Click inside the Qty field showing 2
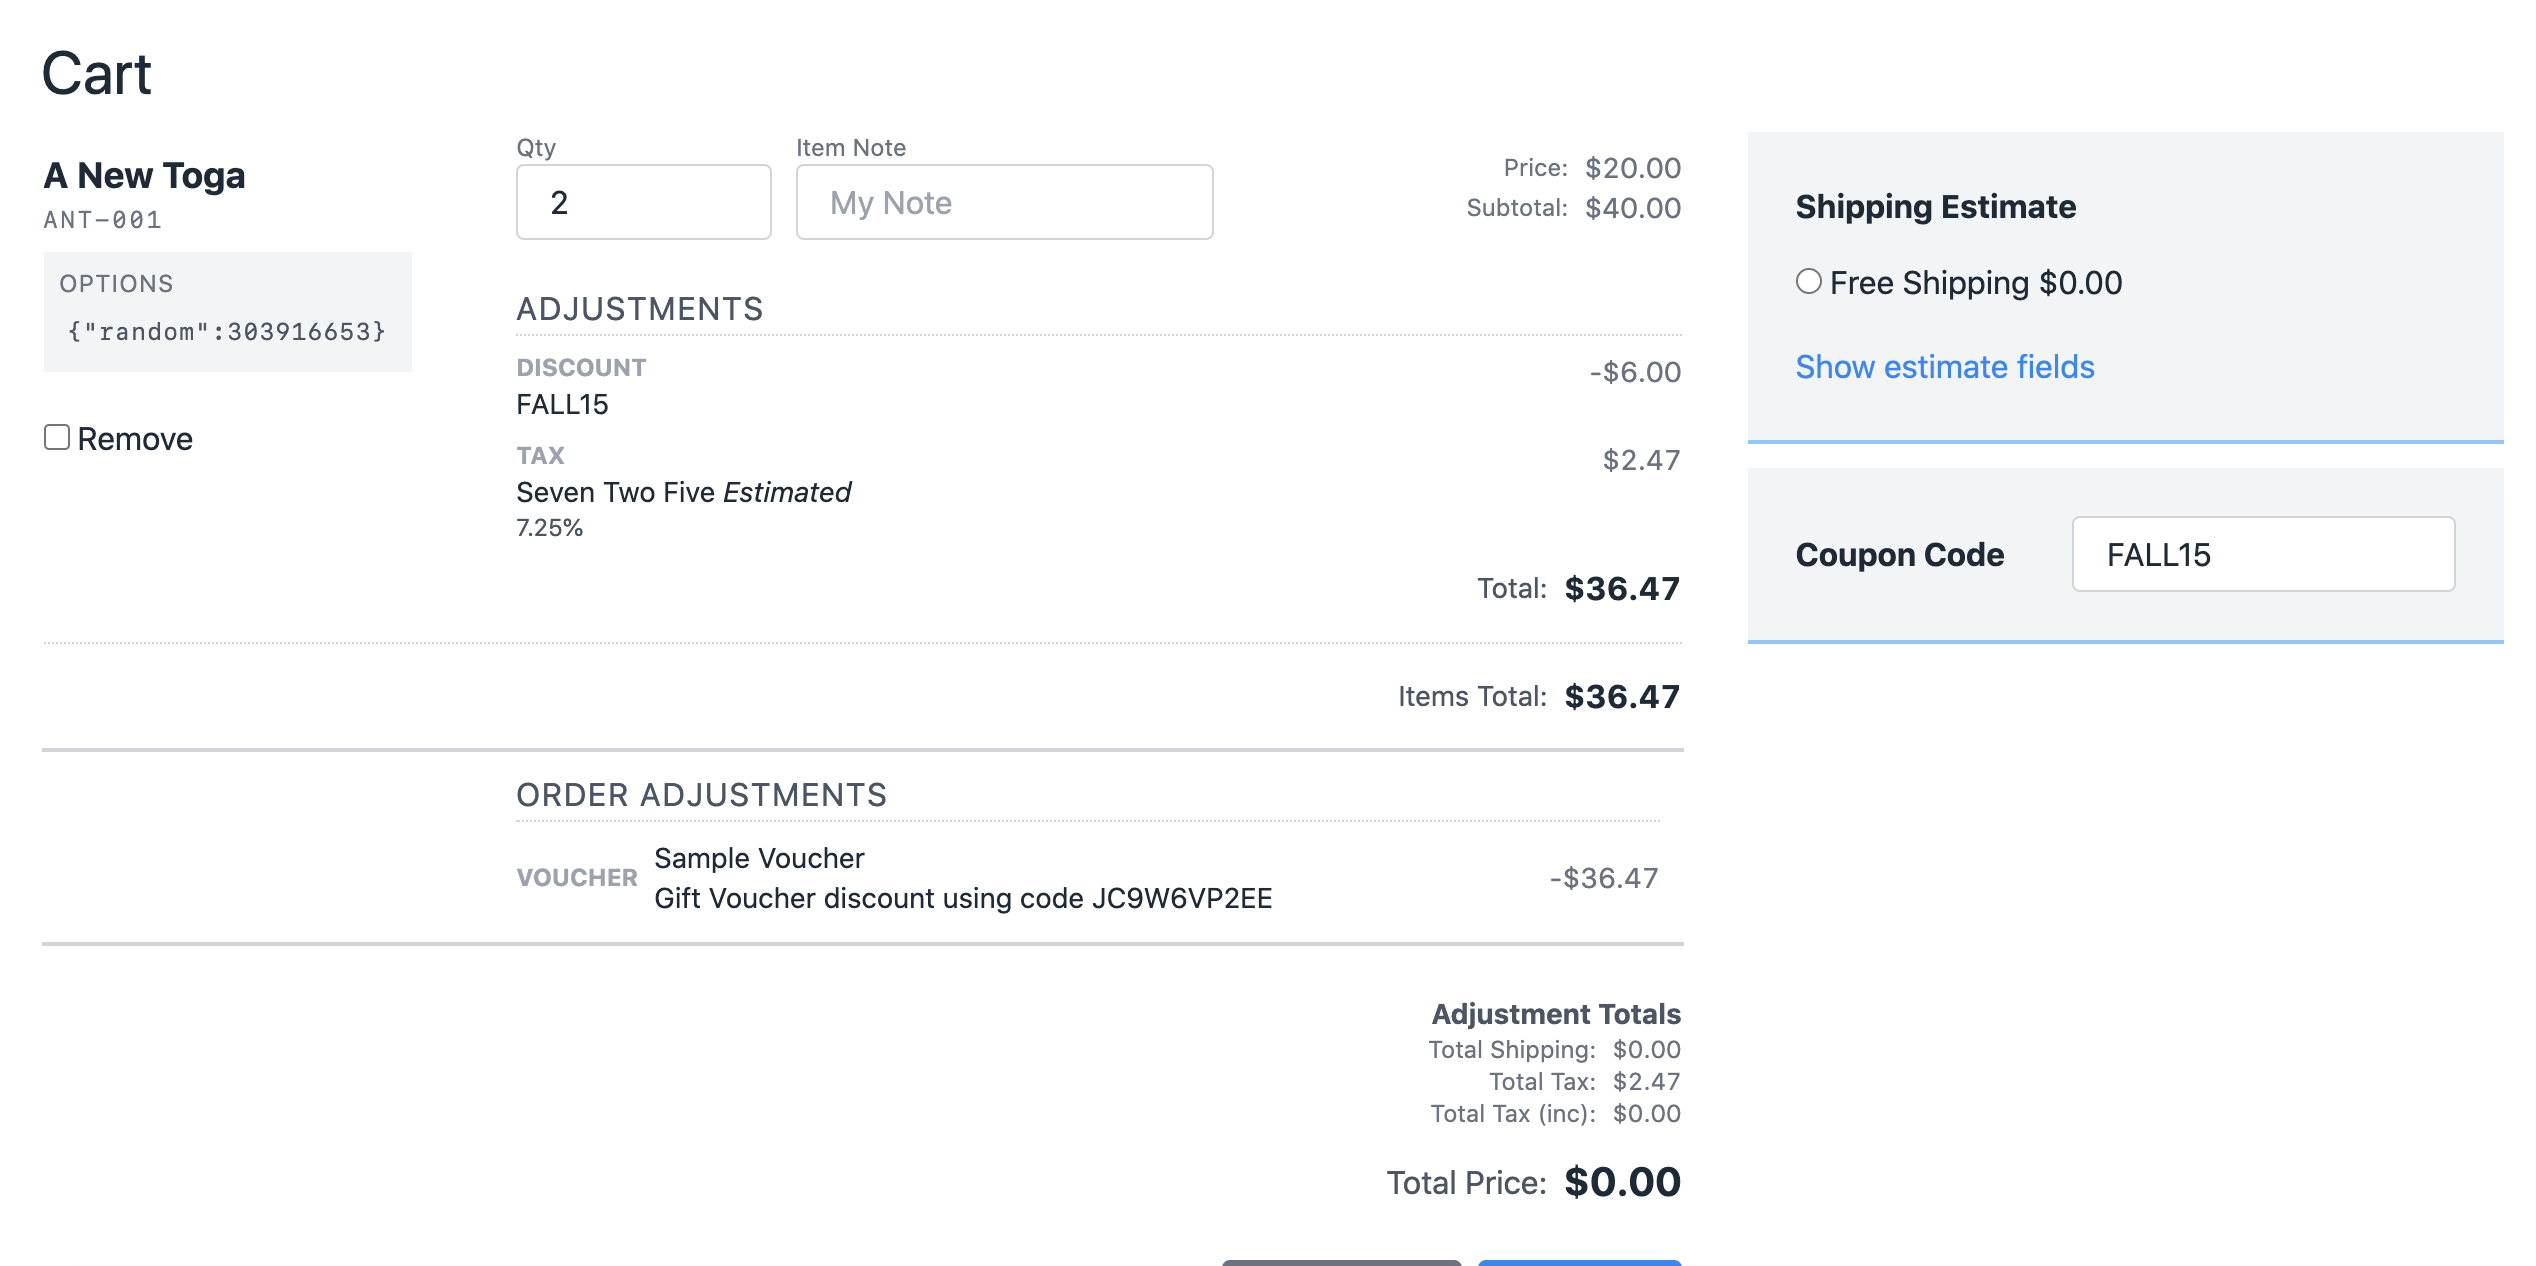Image resolution: width=2536 pixels, height=1266 pixels. pos(643,202)
